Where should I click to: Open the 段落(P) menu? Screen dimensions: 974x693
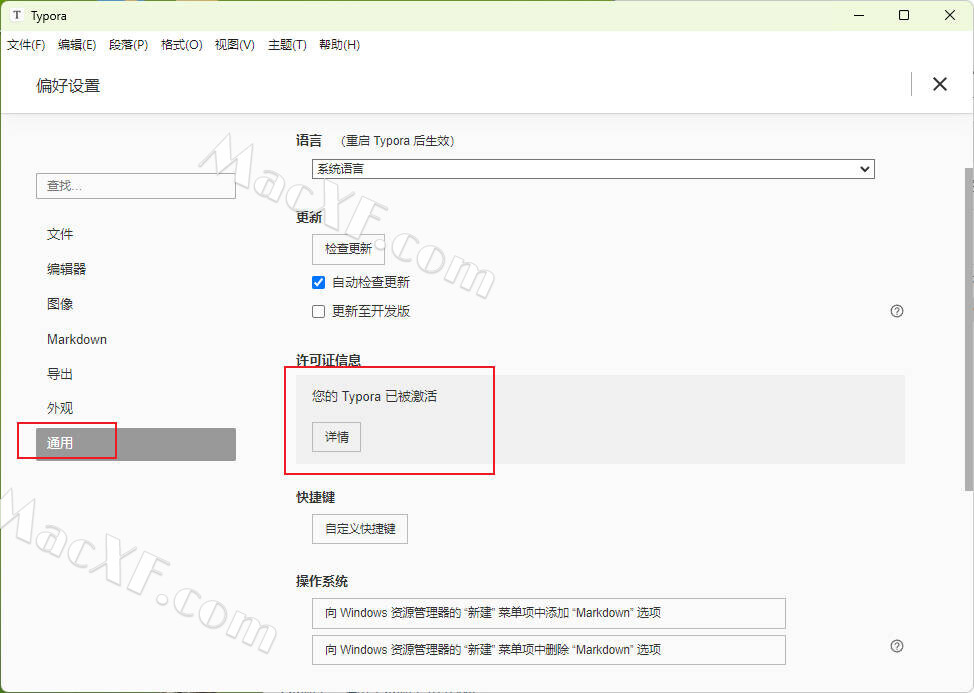[129, 45]
